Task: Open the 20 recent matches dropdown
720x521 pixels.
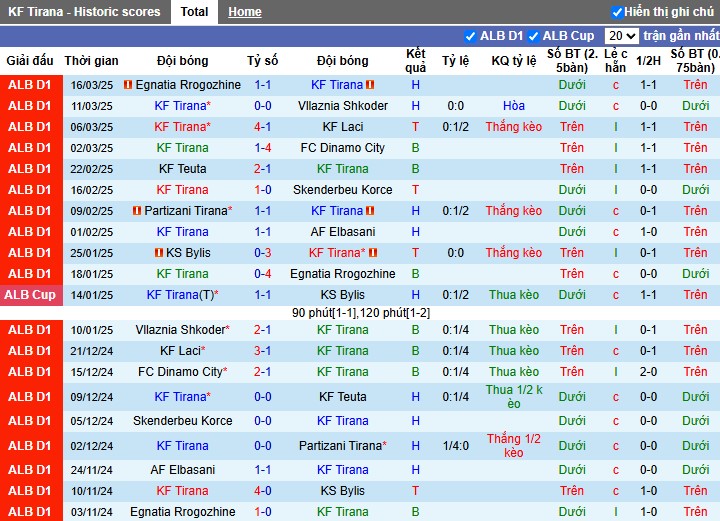Action: click(621, 36)
